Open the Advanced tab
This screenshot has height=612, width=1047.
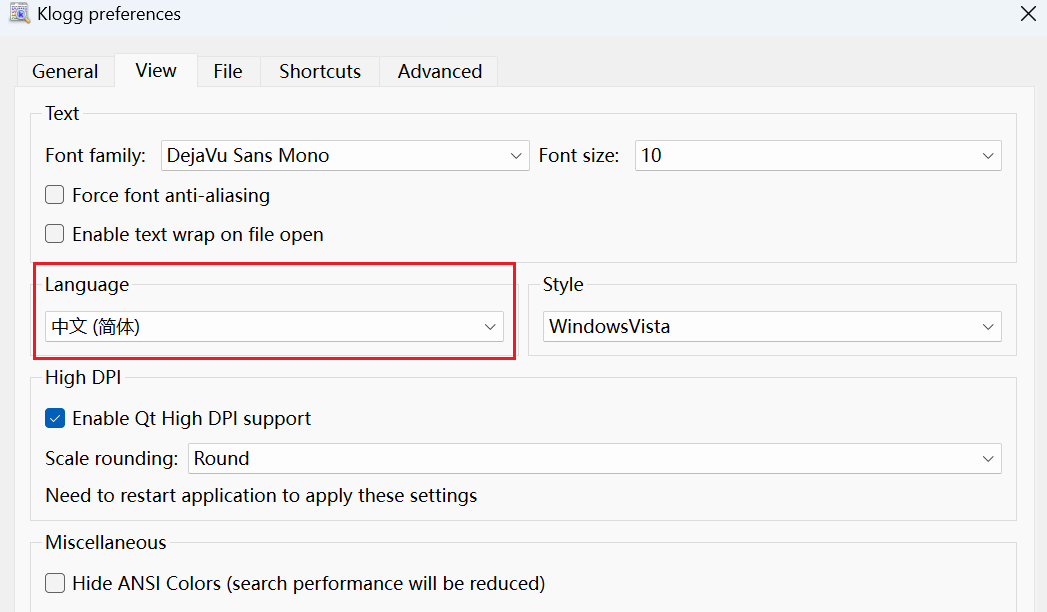click(x=440, y=71)
